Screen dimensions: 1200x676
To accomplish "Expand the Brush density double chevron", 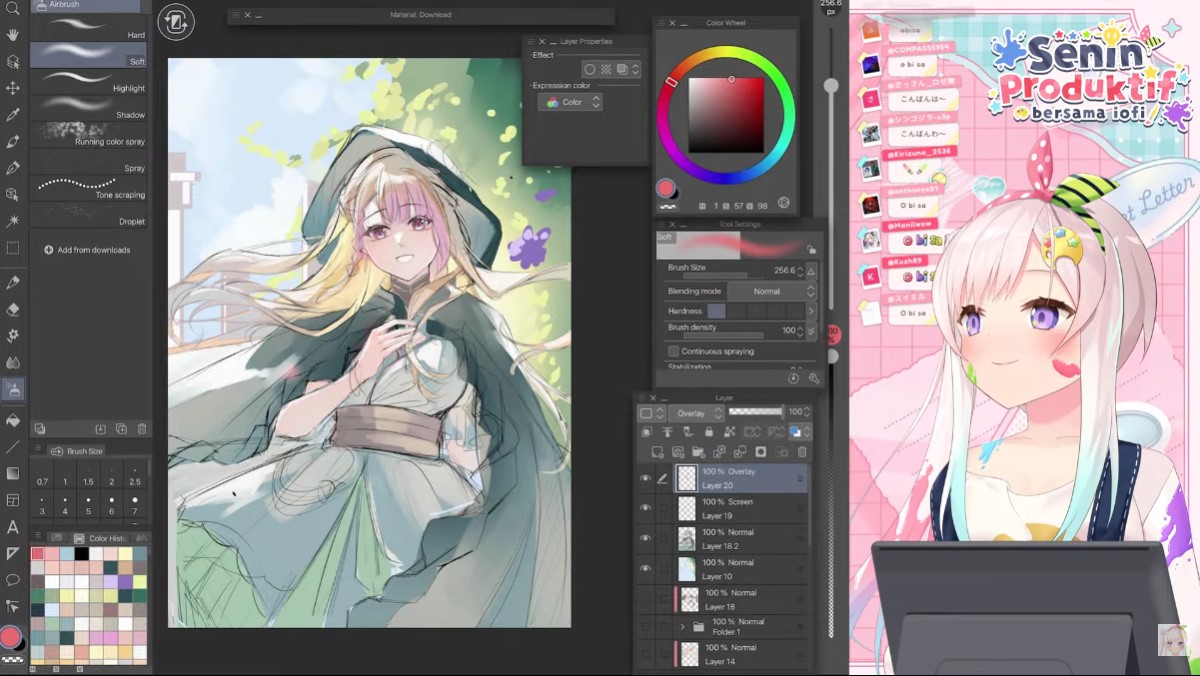I will coord(811,331).
